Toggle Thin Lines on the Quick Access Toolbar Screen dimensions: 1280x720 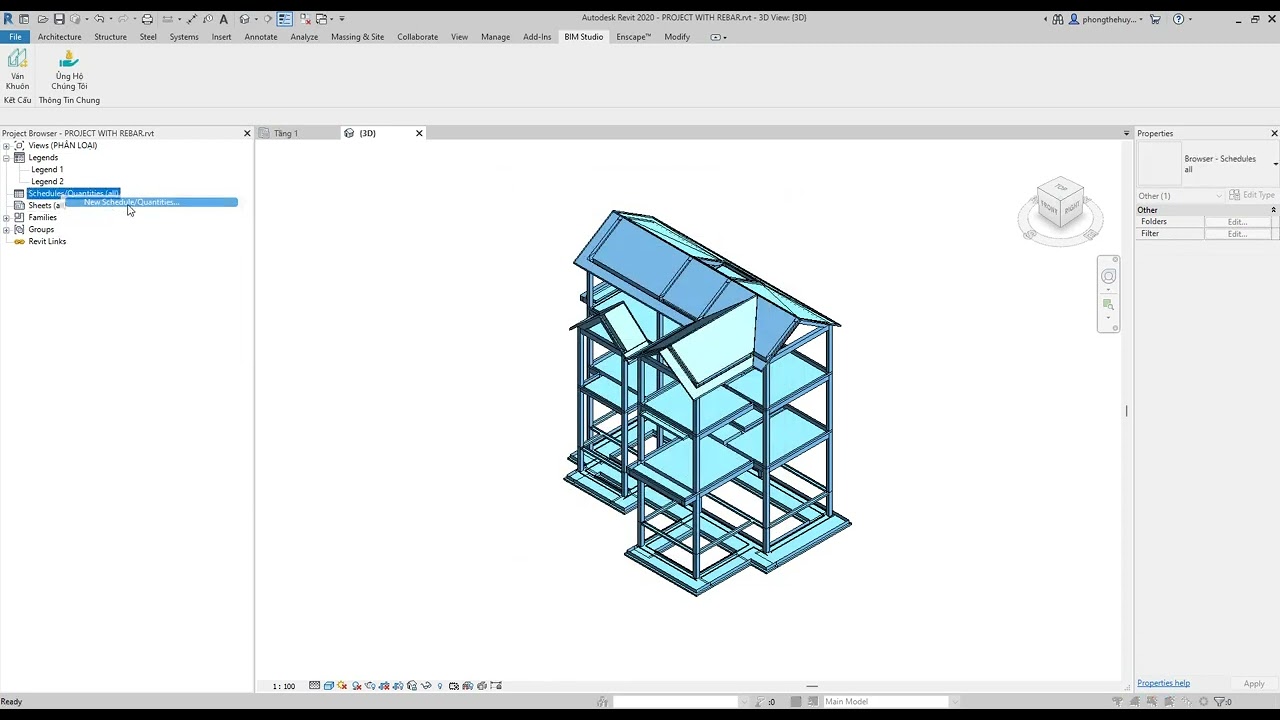pos(284,18)
